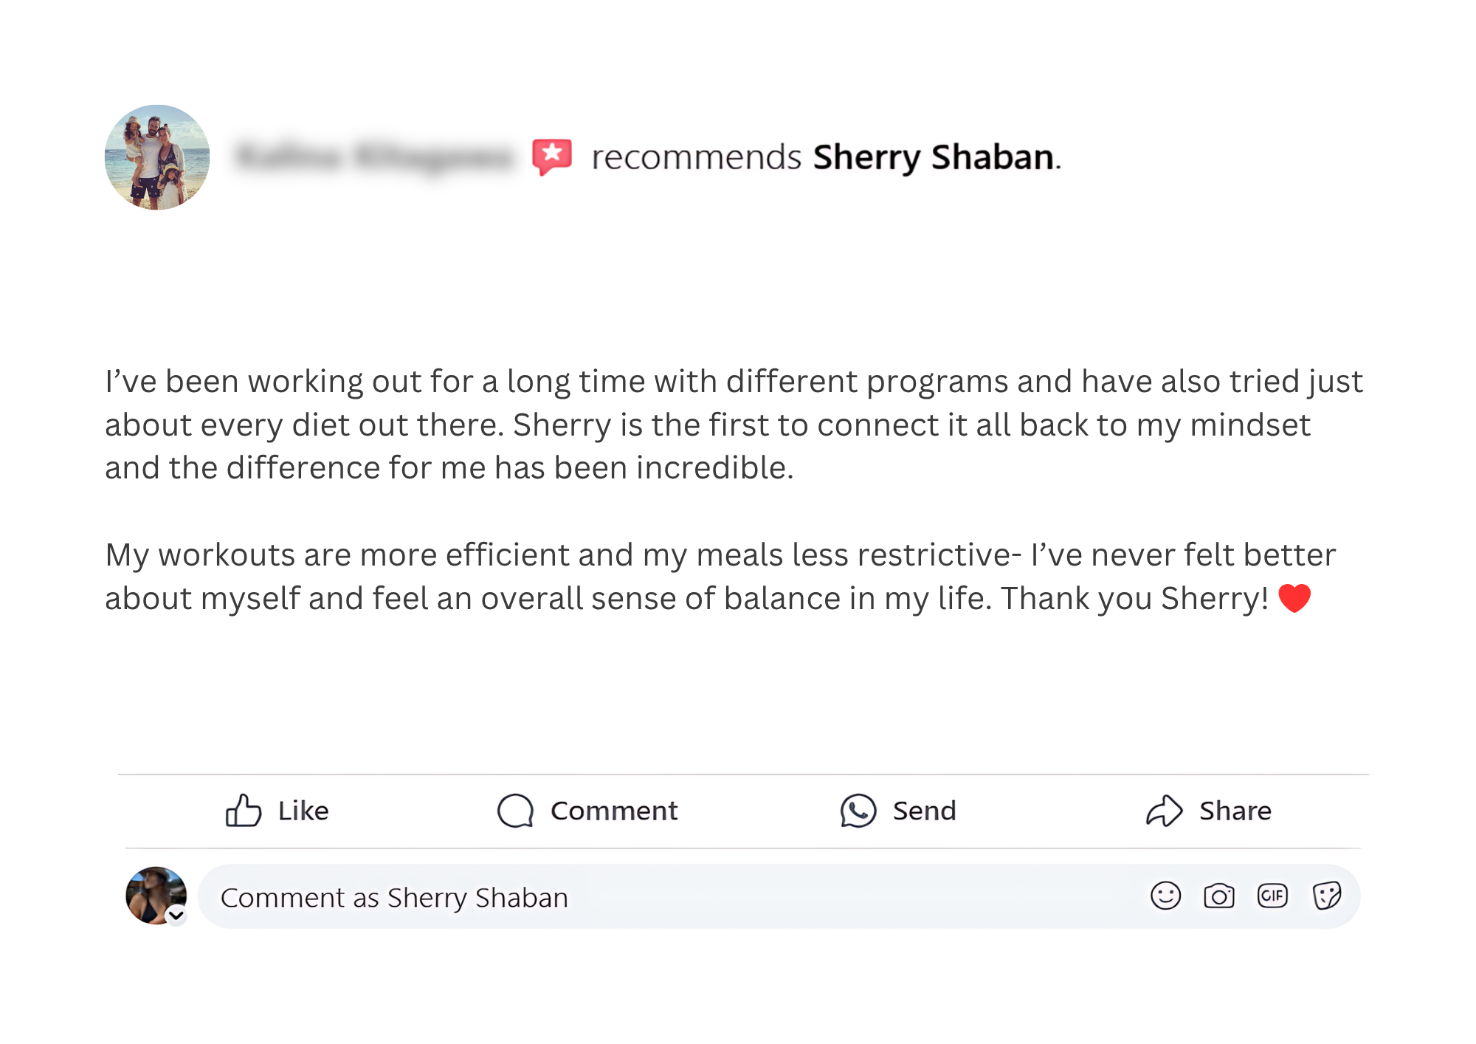Open the bold Sherry Shaban profile link
Viewport: 1476px width, 1044px height.
(933, 157)
